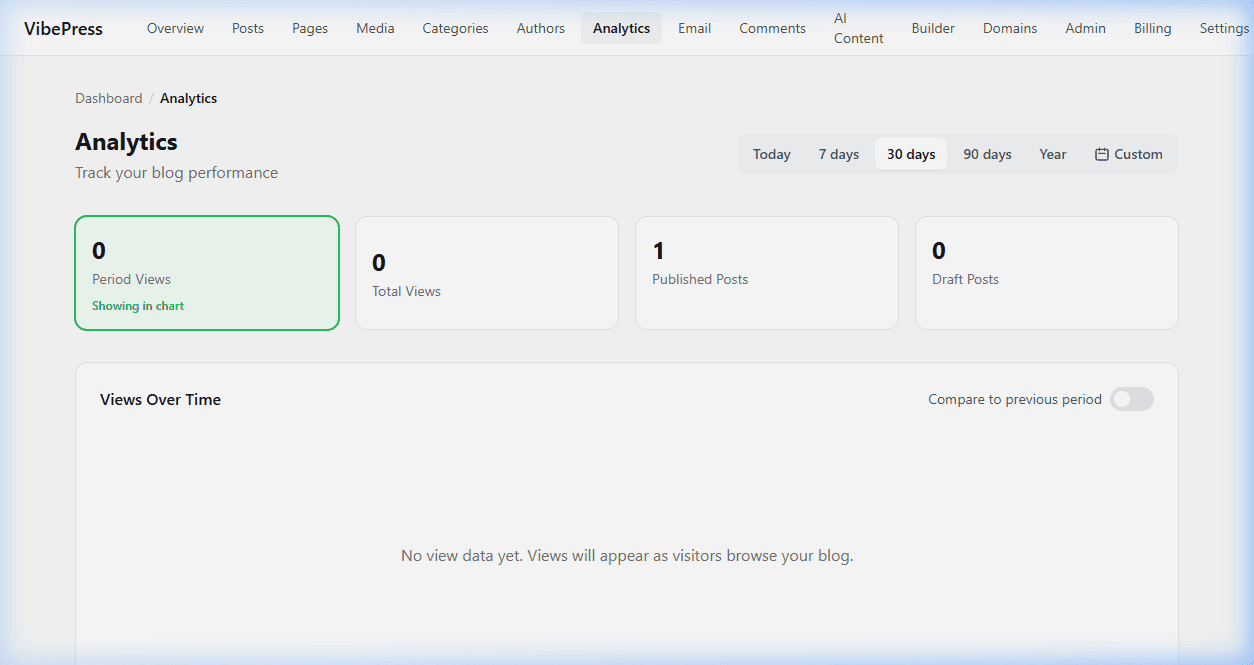Click Dashboard breadcrumb link
The image size is (1254, 665).
[x=108, y=98]
